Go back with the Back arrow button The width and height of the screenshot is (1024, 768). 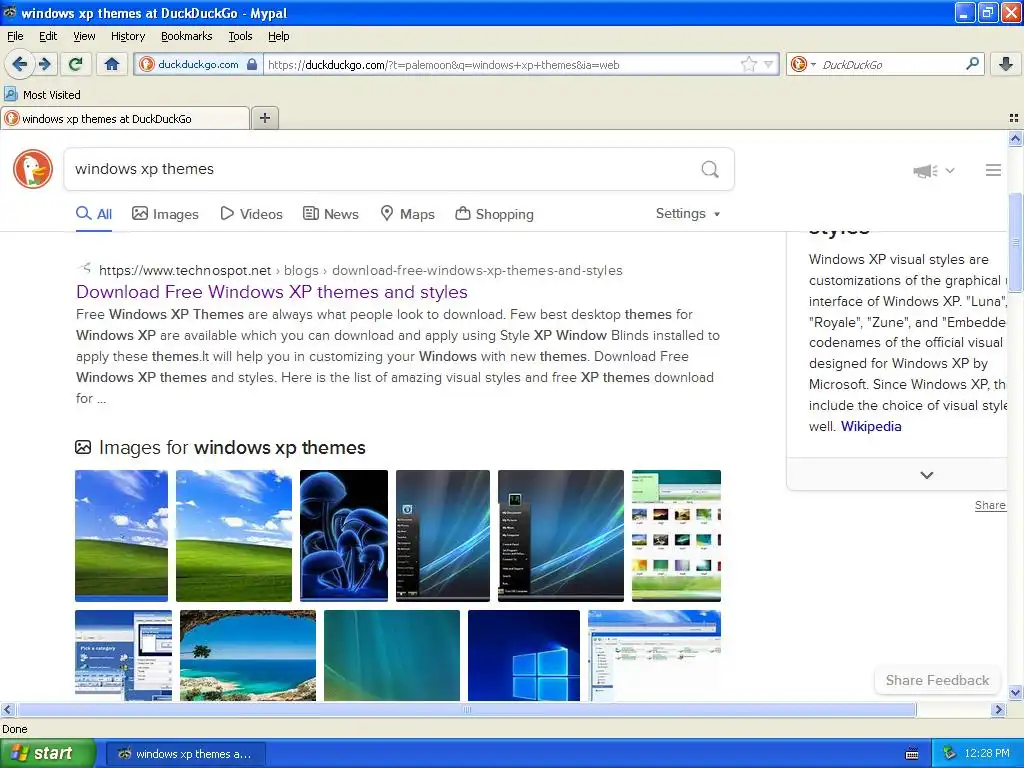click(19, 64)
